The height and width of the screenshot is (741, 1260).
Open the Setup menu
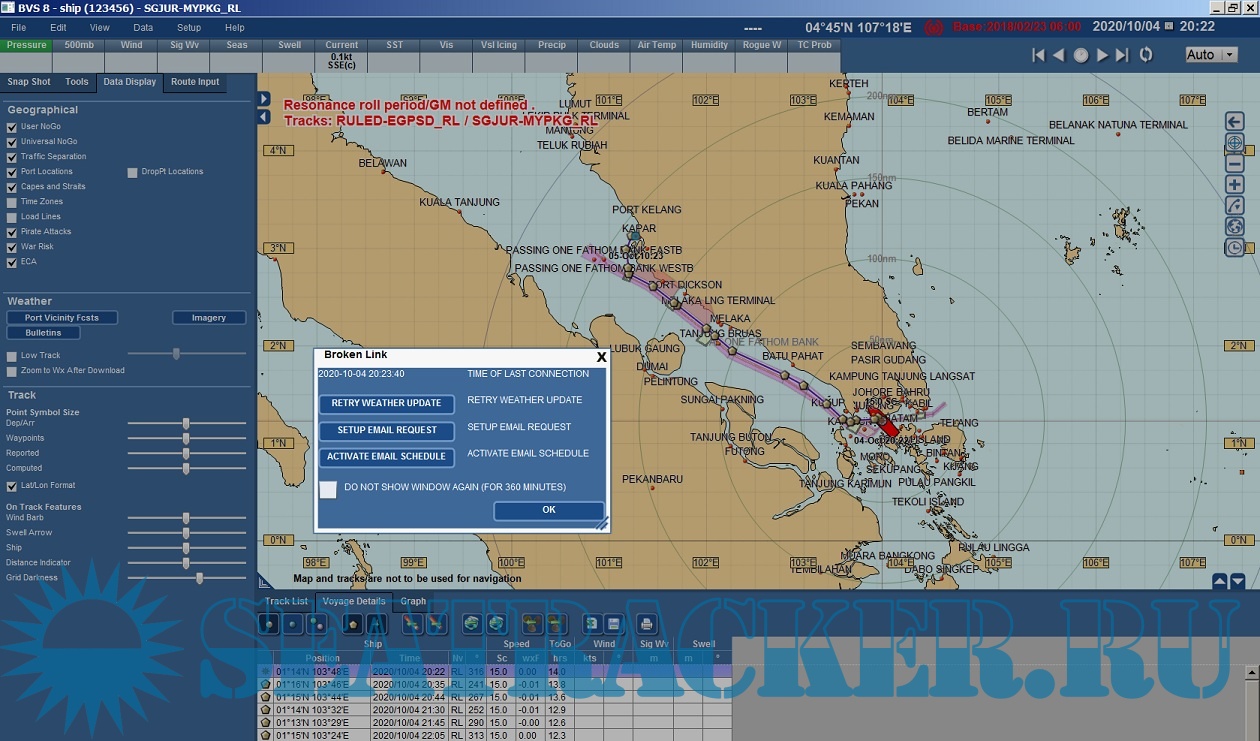(x=188, y=28)
